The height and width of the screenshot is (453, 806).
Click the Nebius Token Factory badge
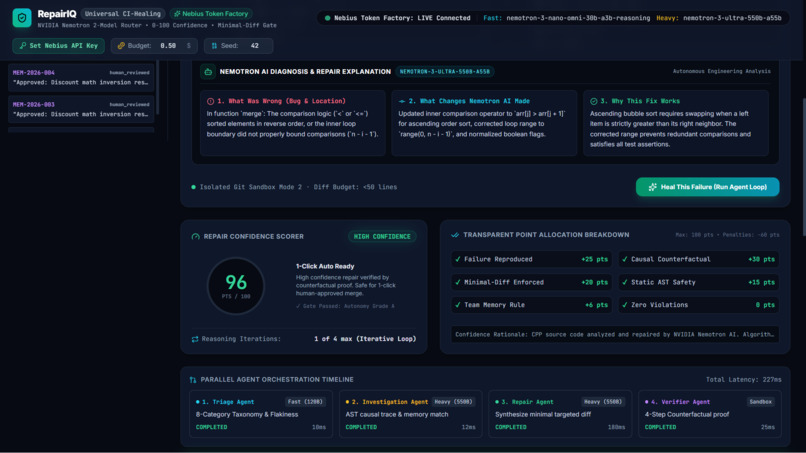click(x=211, y=14)
